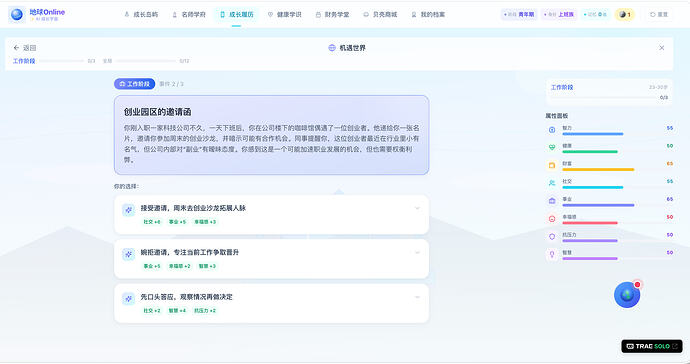Close the 机遇世界 panel with X
Viewport: 690px width, 364px height.
point(661,48)
